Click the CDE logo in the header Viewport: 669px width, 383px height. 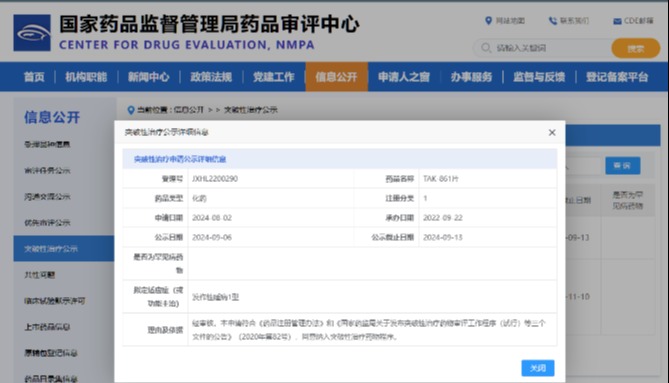point(32,33)
